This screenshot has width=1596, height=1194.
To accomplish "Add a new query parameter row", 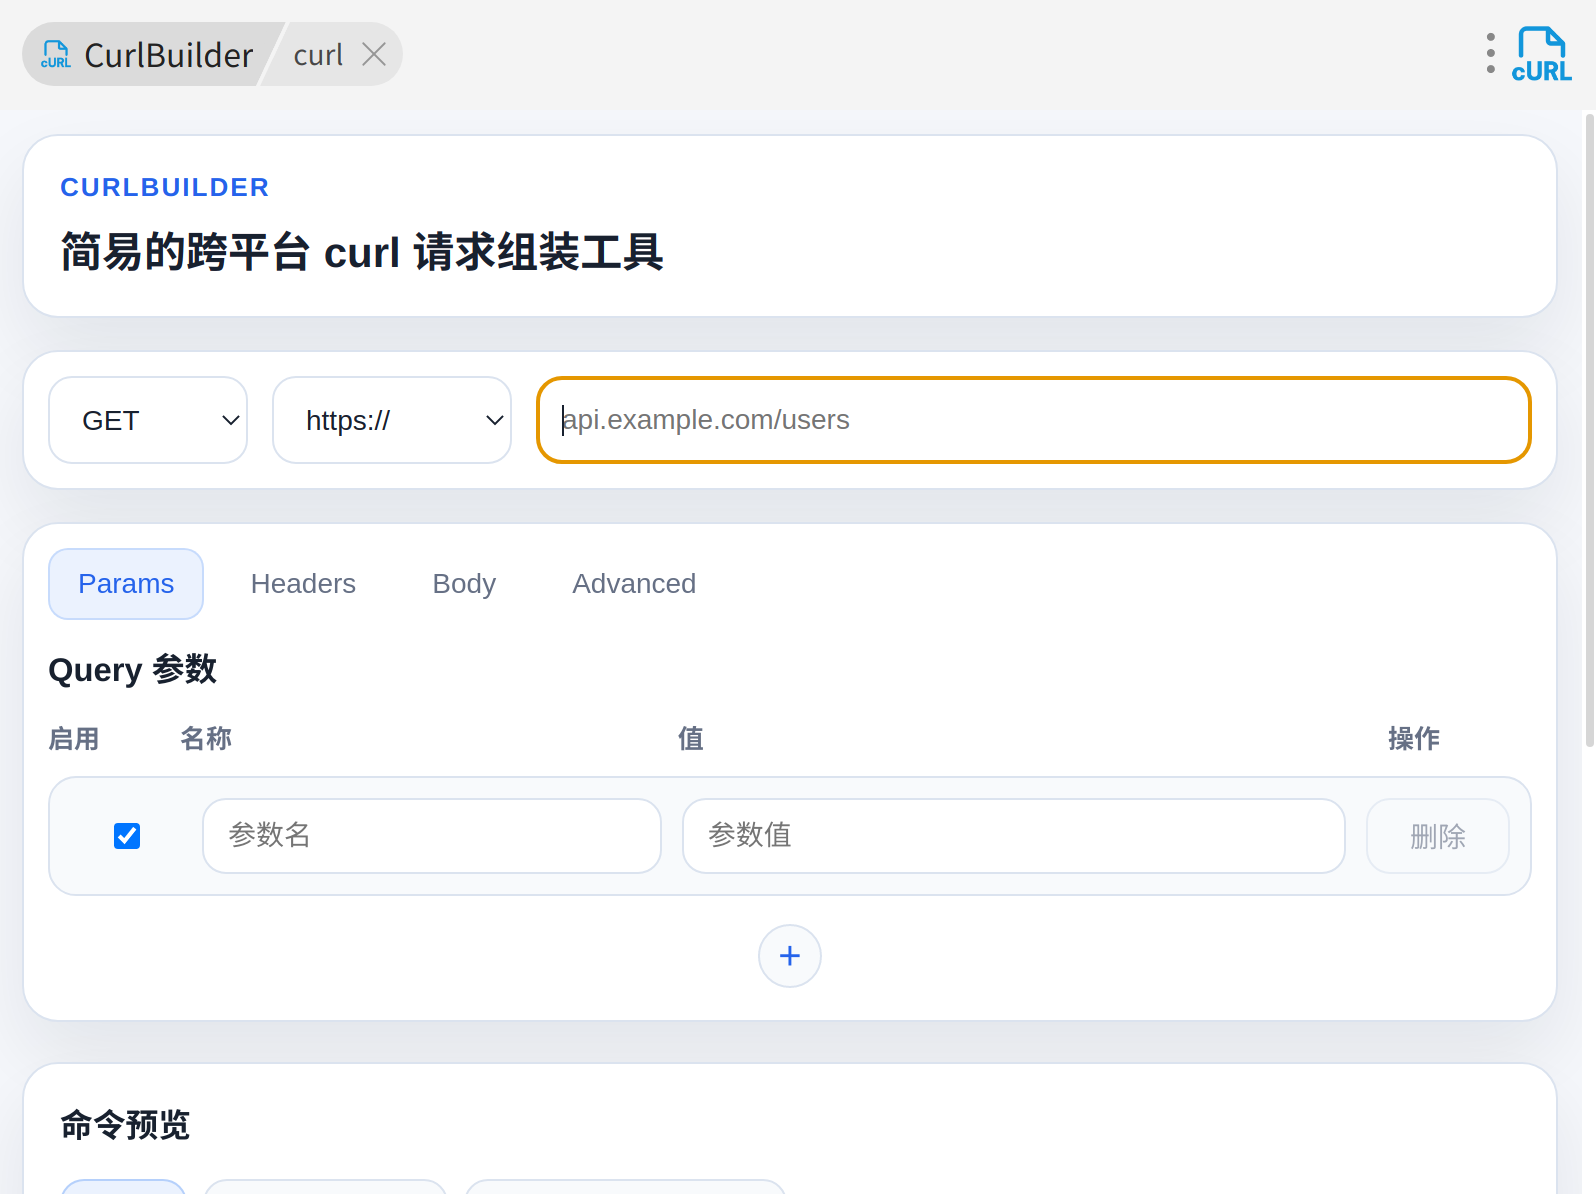I will pos(789,956).
